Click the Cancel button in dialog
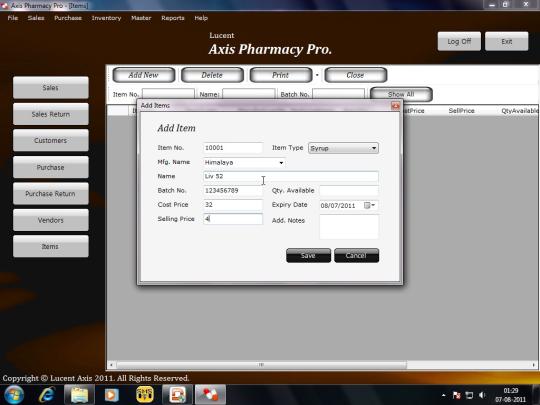Viewport: 540px width, 405px height. click(356, 256)
